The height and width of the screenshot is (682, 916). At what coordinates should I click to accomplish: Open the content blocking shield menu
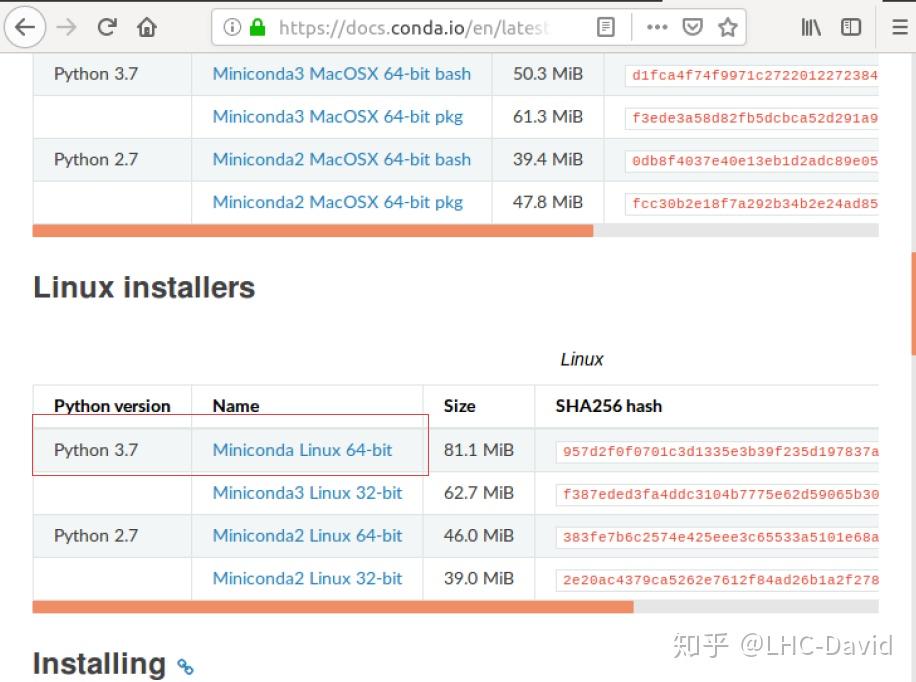tap(692, 27)
